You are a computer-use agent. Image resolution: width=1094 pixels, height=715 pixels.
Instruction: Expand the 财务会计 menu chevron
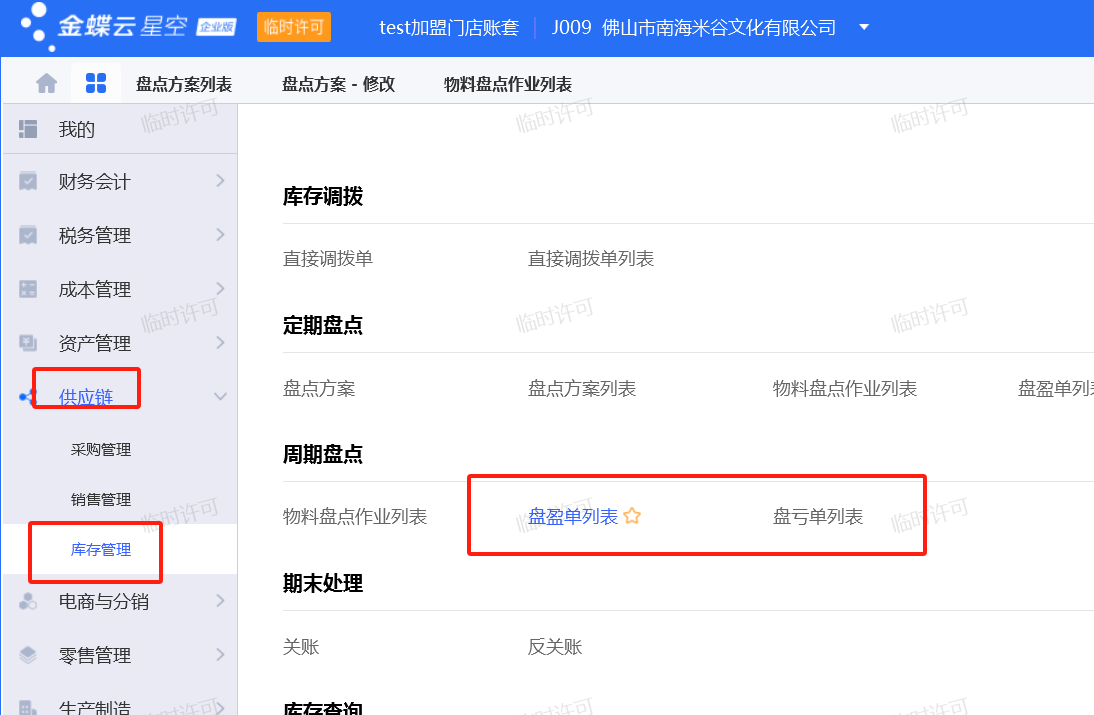pos(221,181)
